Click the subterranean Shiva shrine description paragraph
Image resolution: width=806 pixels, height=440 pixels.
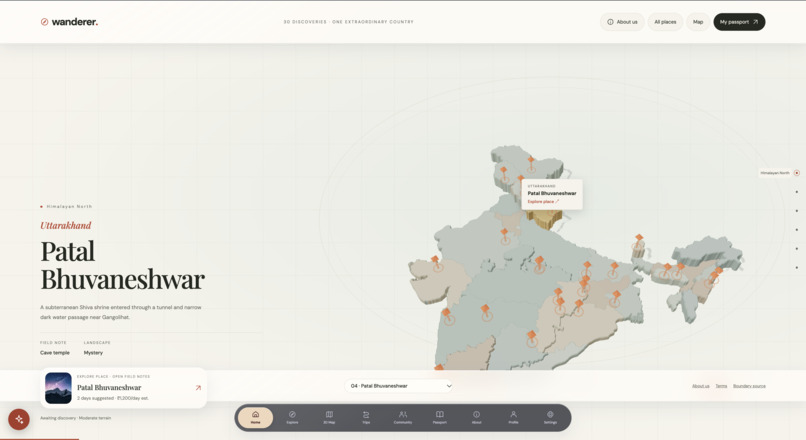[121, 313]
